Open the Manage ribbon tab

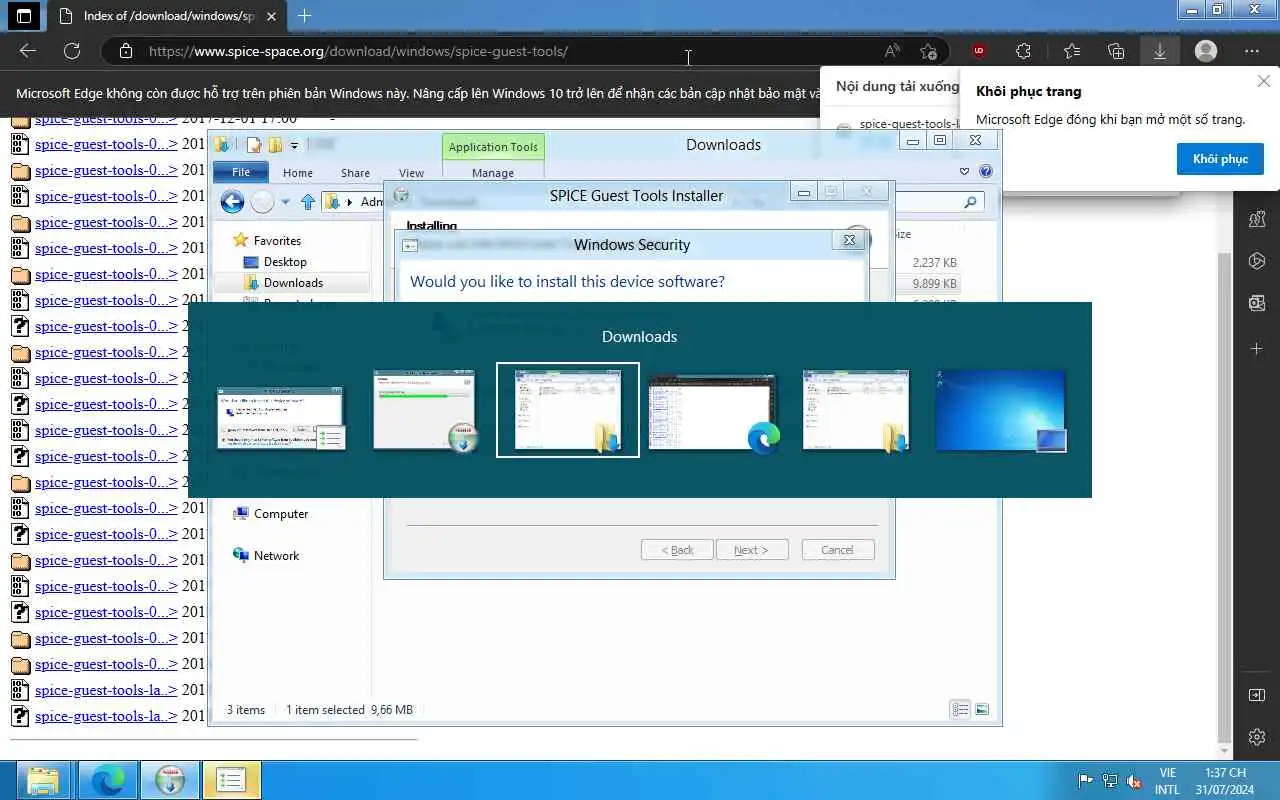(x=493, y=173)
